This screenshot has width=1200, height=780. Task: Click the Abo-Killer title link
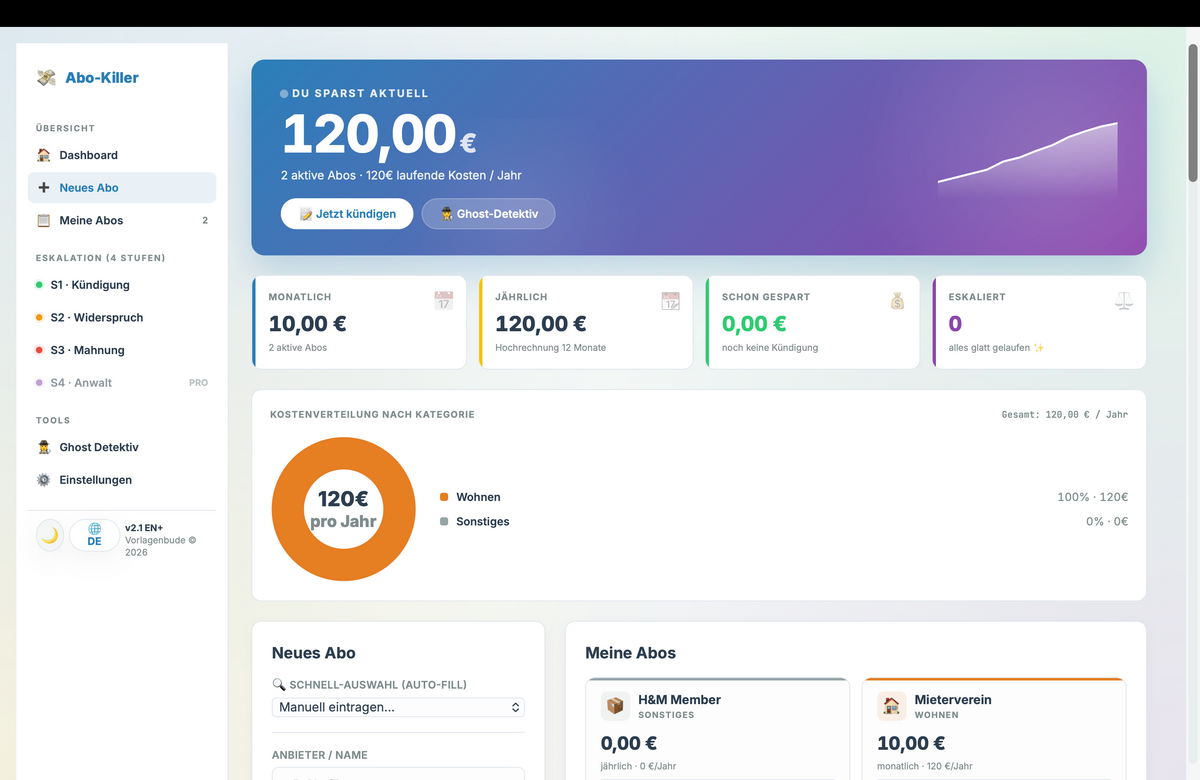102,78
